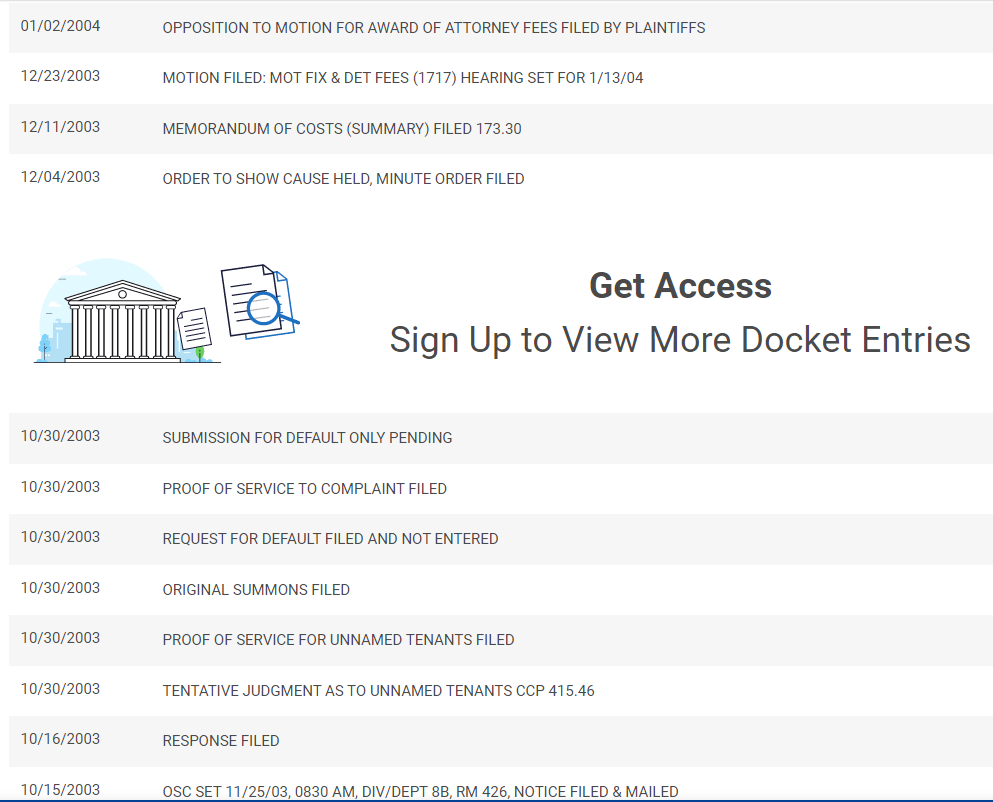Select the Memorandum of Costs filed 173.30 entry
The height and width of the screenshot is (802, 993).
point(341,129)
